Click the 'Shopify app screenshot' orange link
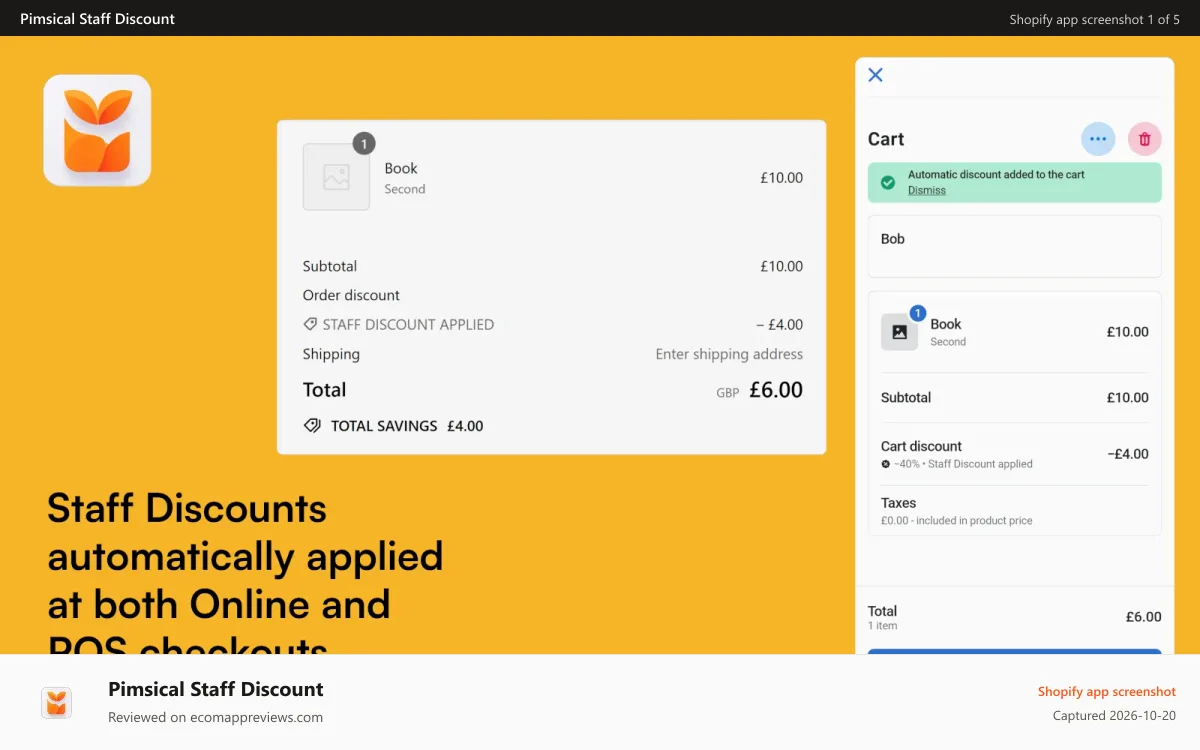The width and height of the screenshot is (1200, 750). [1107, 691]
